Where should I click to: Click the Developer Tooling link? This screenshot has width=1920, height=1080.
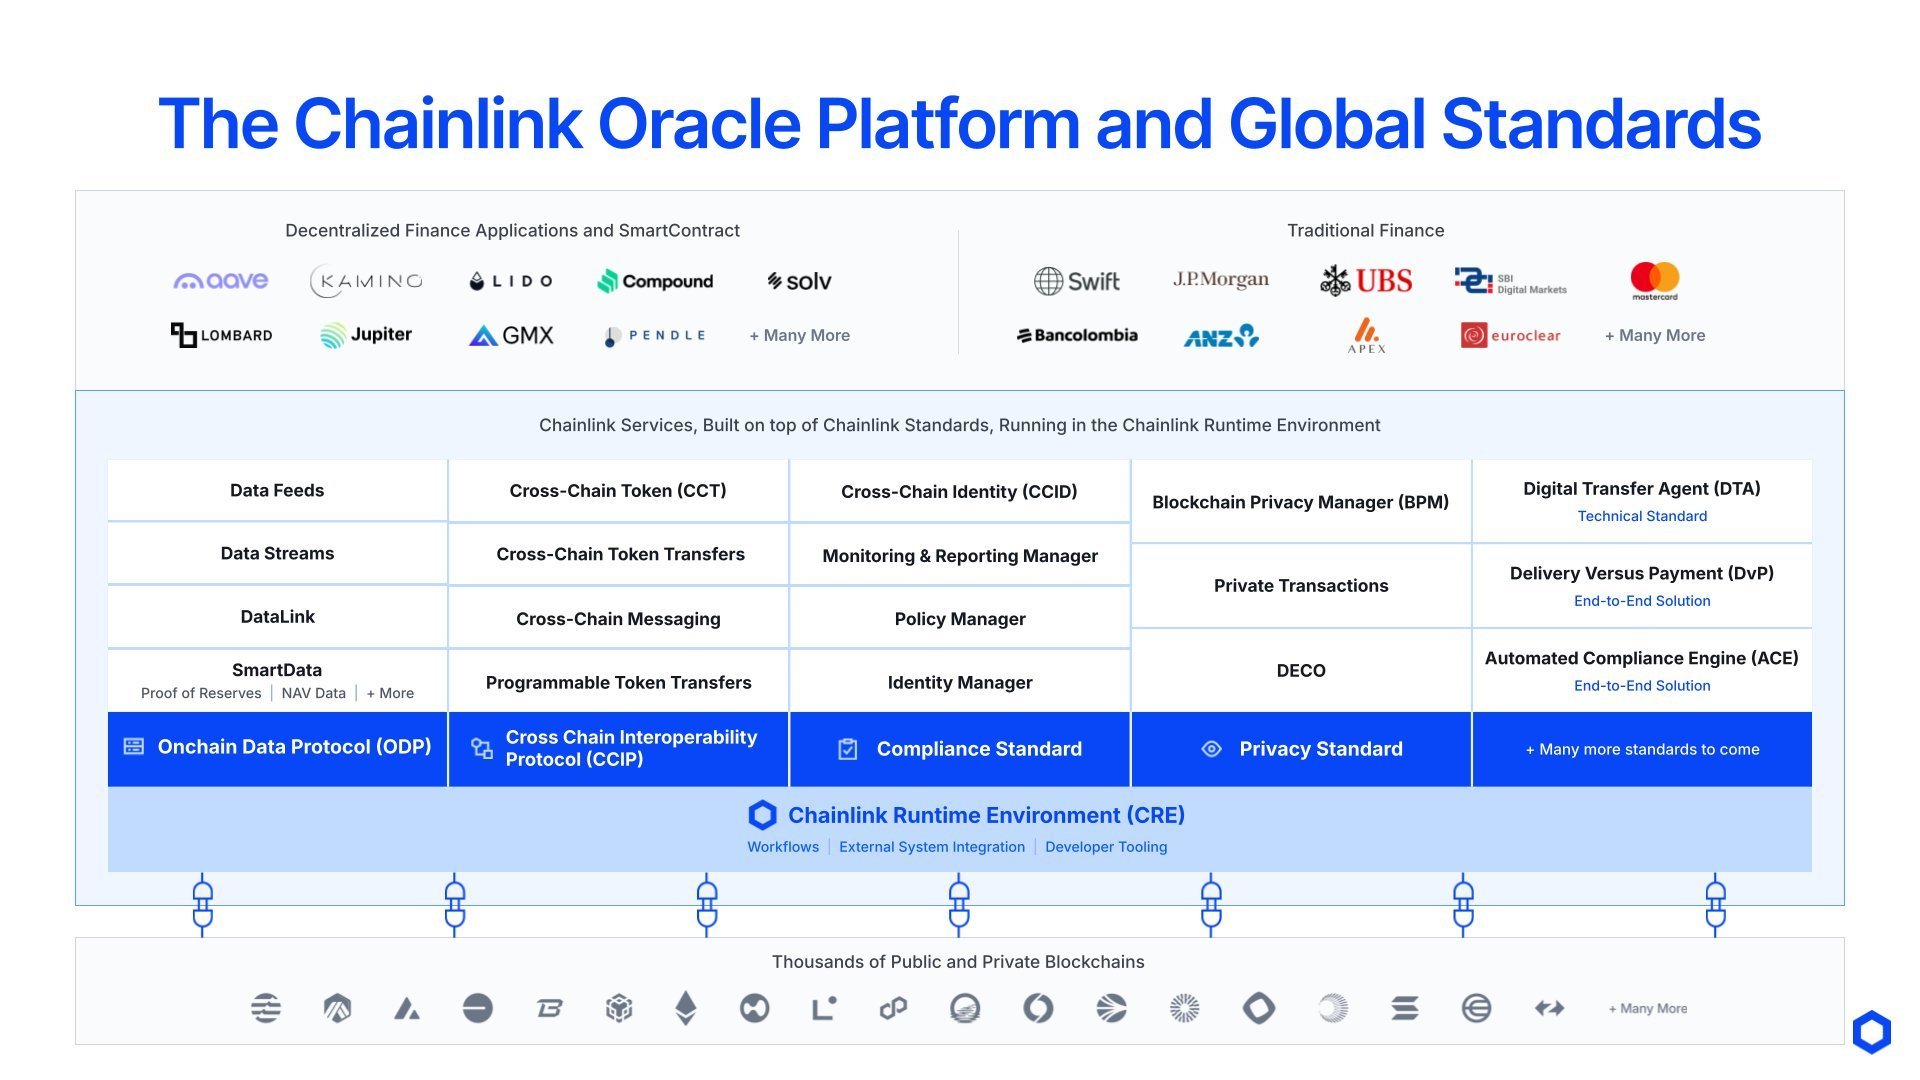(1105, 847)
